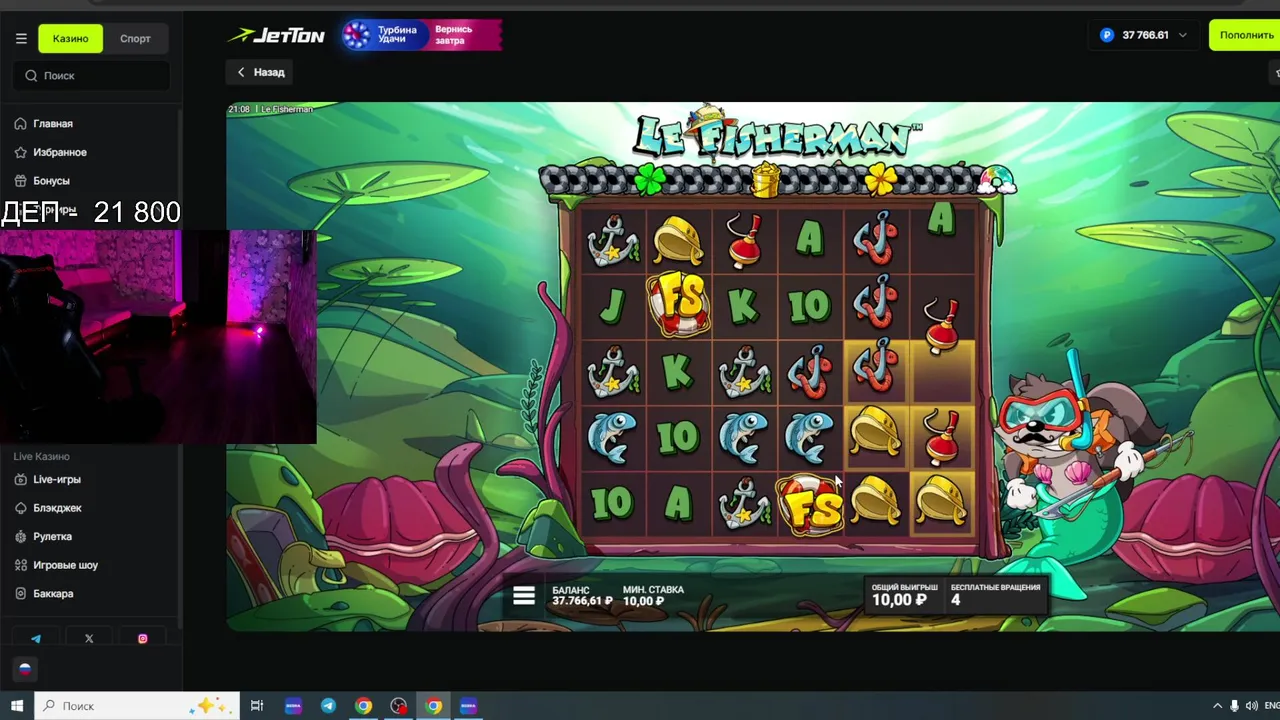Image resolution: width=1280 pixels, height=720 pixels.
Task: Click the microphone tray icon
Action: pyautogui.click(x=1235, y=706)
